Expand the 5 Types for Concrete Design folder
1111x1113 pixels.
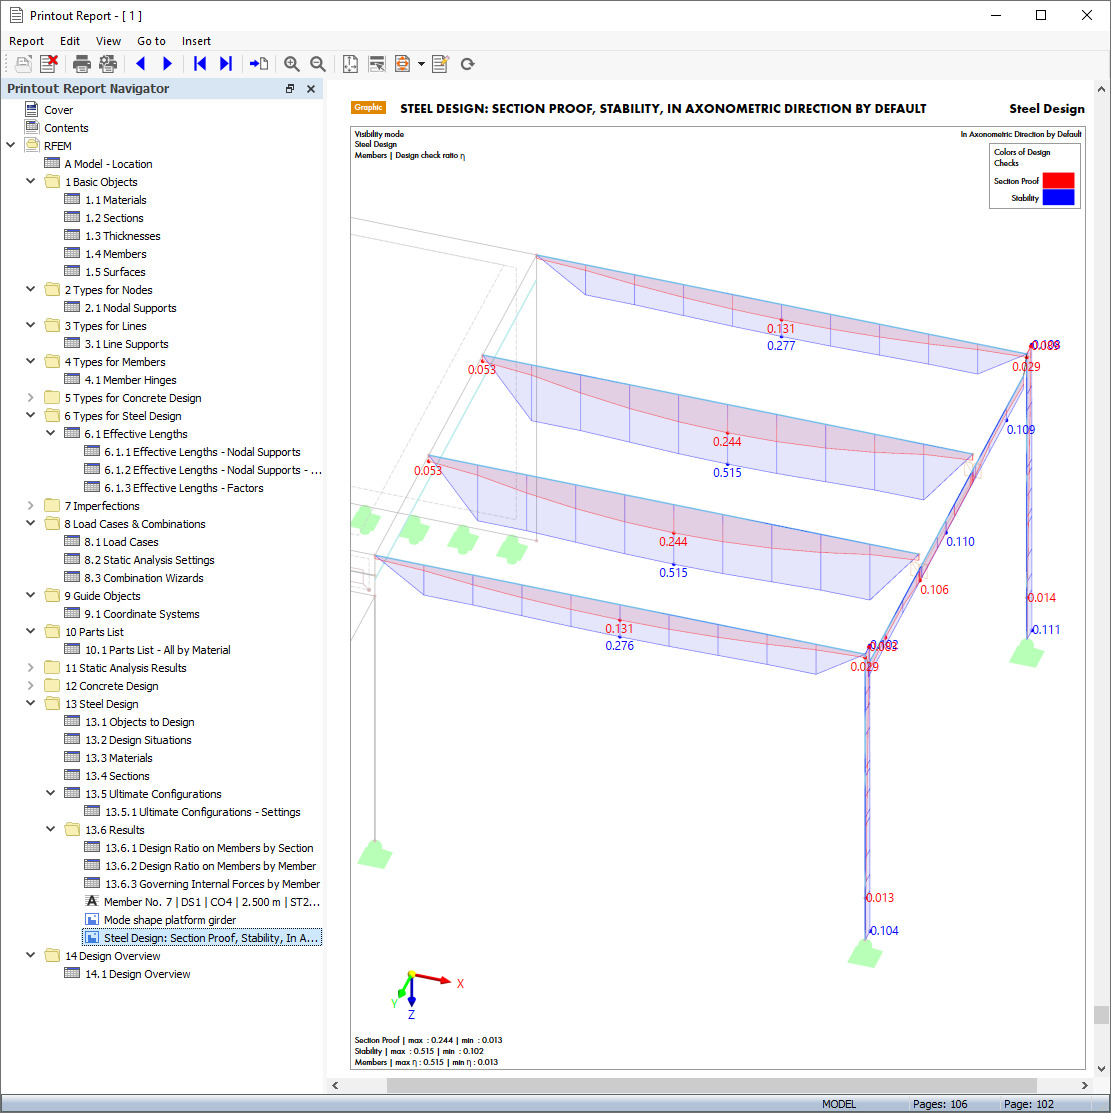(31, 398)
